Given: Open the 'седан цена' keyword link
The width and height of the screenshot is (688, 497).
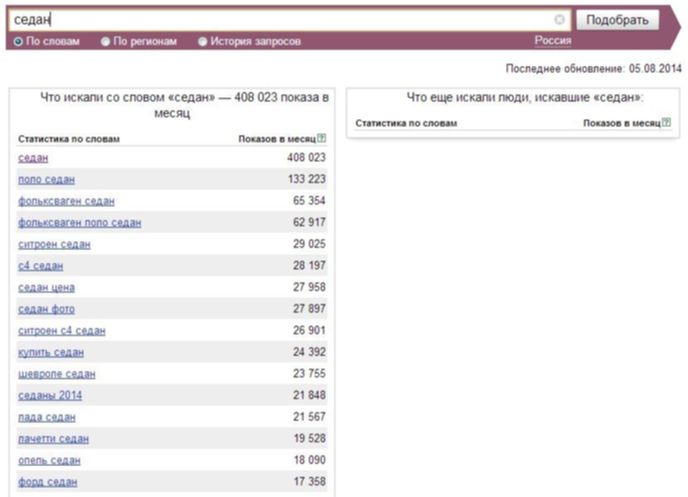Looking at the screenshot, I should point(47,288).
